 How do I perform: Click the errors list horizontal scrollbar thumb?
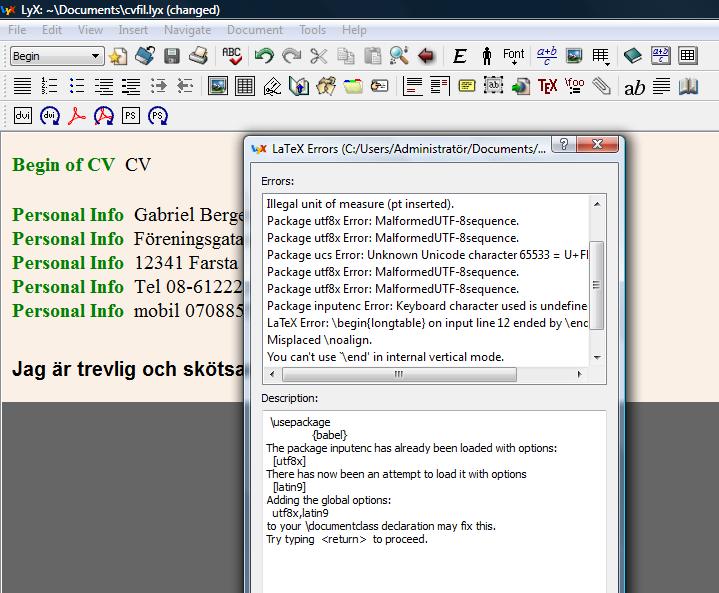coord(399,374)
